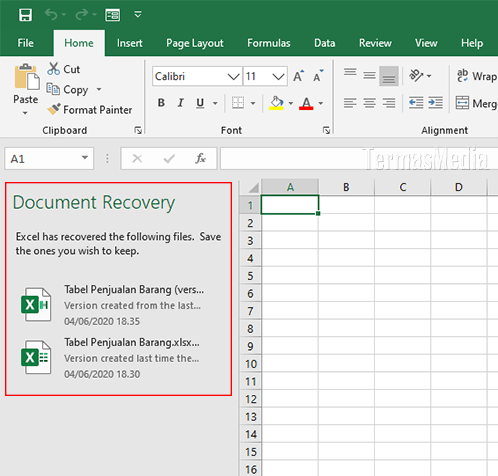Increase the cell indent

436,103
